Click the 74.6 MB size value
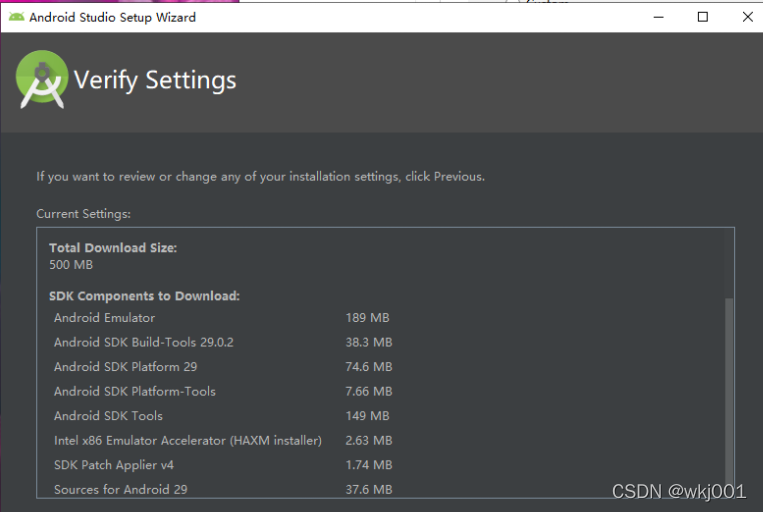763x512 pixels. click(369, 366)
